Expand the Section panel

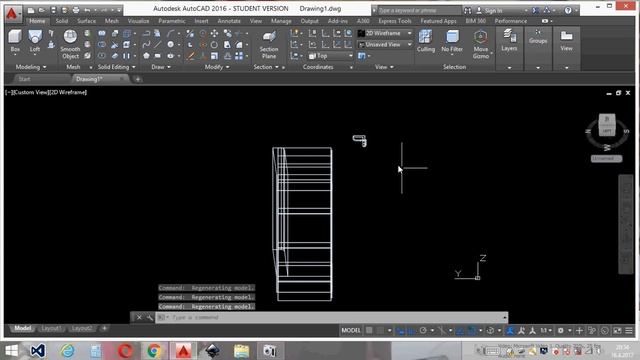[266, 67]
